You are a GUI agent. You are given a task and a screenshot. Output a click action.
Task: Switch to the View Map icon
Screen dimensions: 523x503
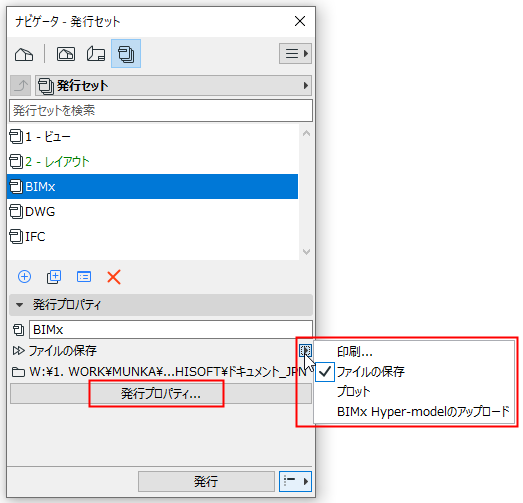pyautogui.click(x=66, y=54)
